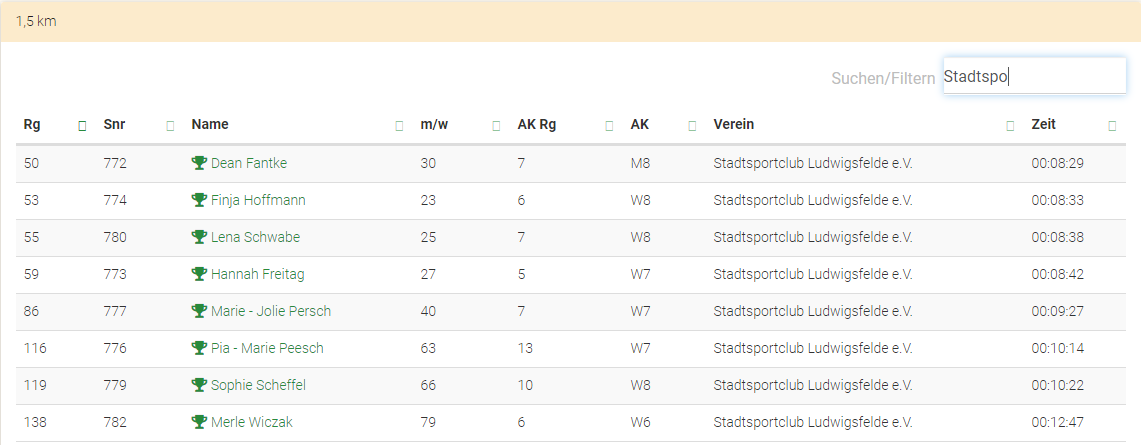Sort results by m/w column icon
Image resolution: width=1141 pixels, height=445 pixels.
point(496,126)
